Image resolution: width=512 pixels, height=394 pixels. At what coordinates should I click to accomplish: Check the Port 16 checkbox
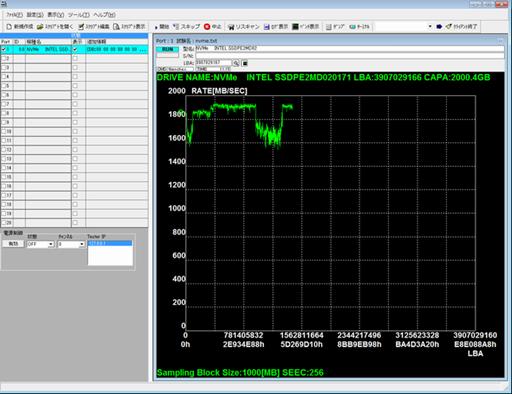4,186
